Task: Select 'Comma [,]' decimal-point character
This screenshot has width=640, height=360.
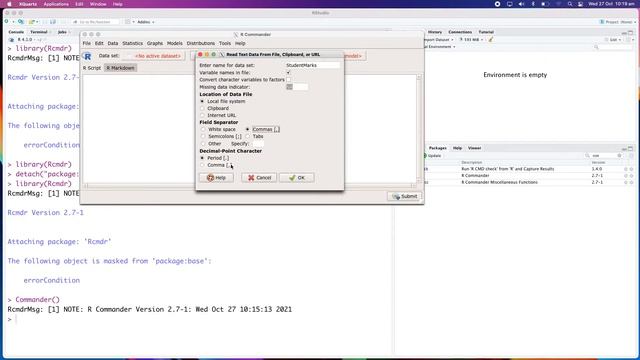Action: (202, 165)
